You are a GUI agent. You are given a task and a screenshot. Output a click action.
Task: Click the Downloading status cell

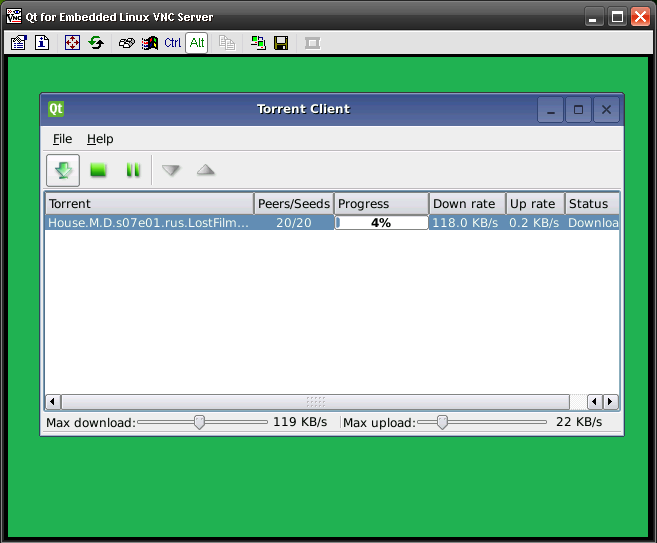click(x=592, y=222)
